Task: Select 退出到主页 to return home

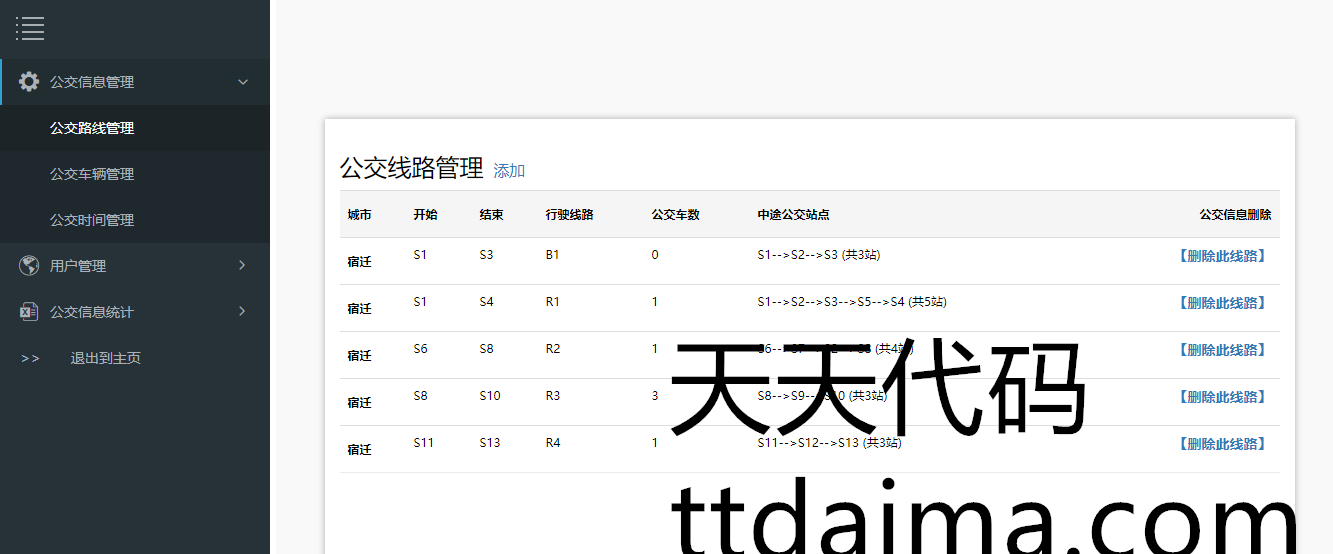Action: 105,358
